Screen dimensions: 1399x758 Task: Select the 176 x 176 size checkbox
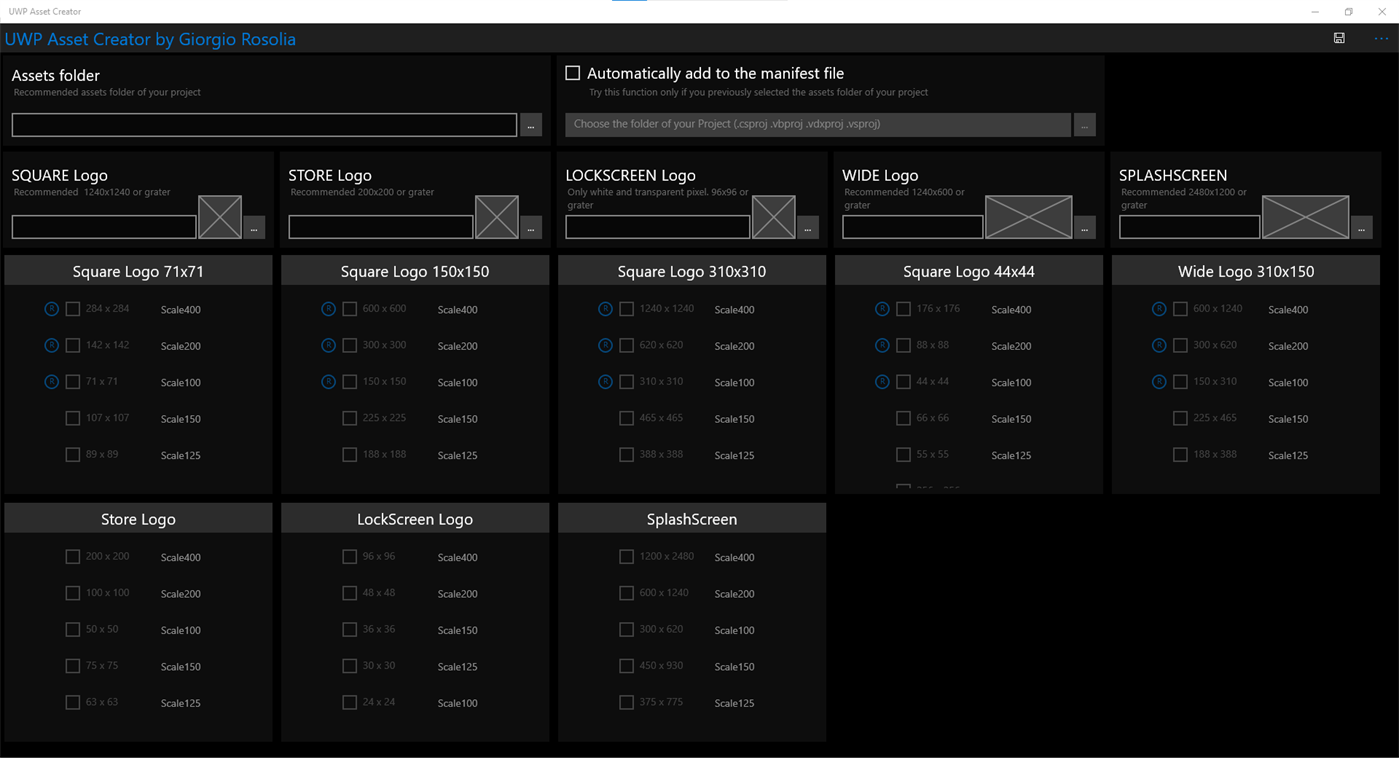[x=904, y=309]
